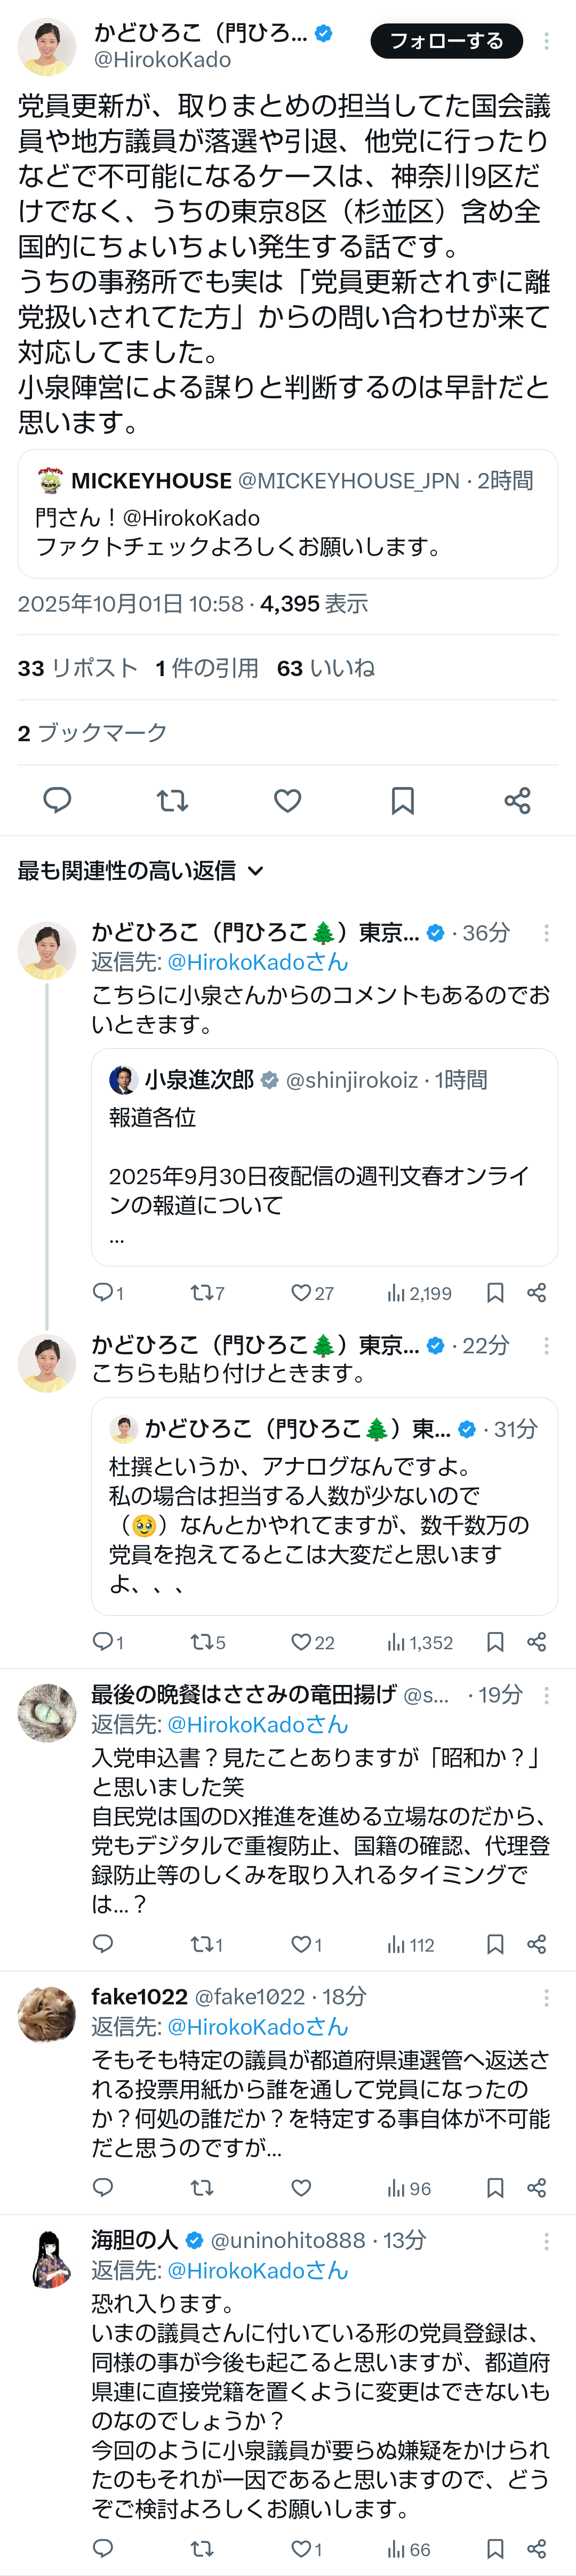Repost the main post

[172, 800]
